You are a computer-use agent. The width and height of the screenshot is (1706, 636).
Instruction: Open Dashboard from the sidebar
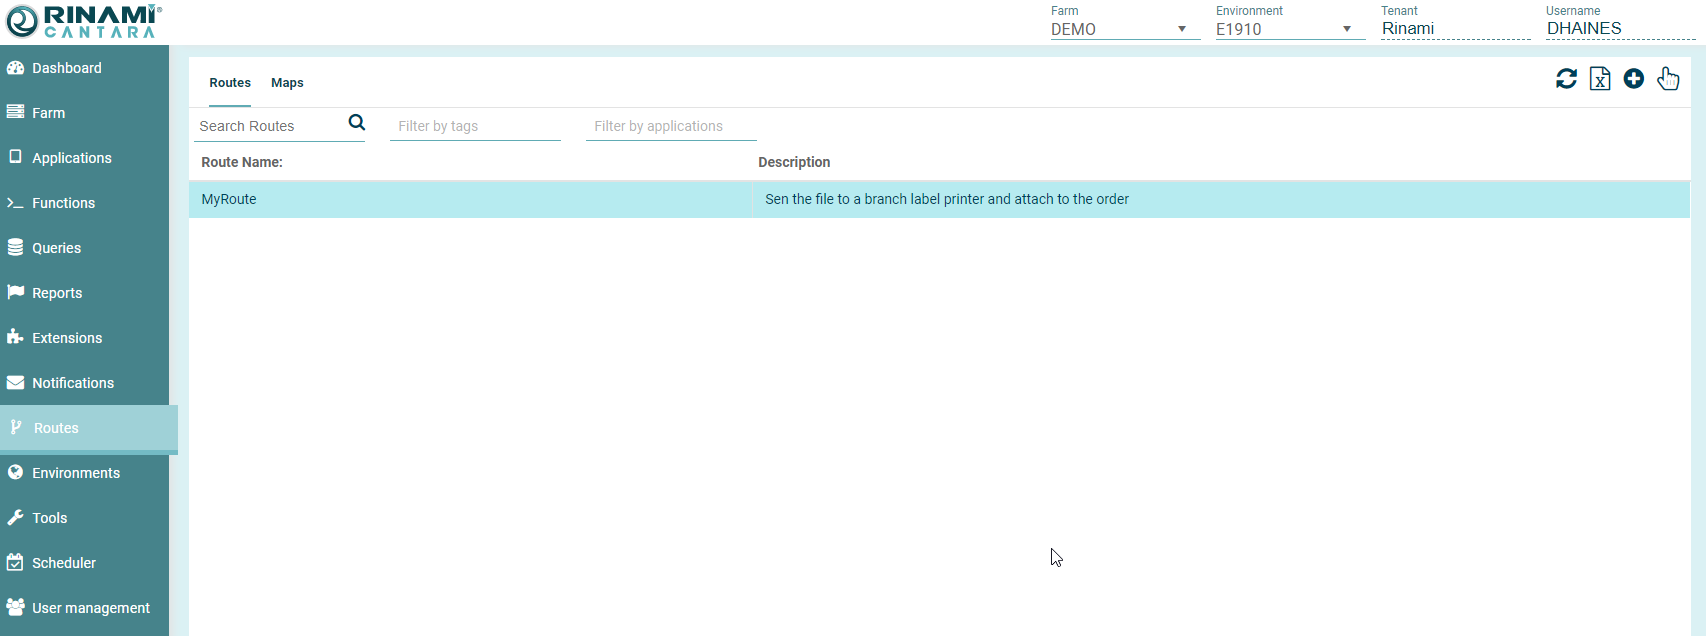66,68
